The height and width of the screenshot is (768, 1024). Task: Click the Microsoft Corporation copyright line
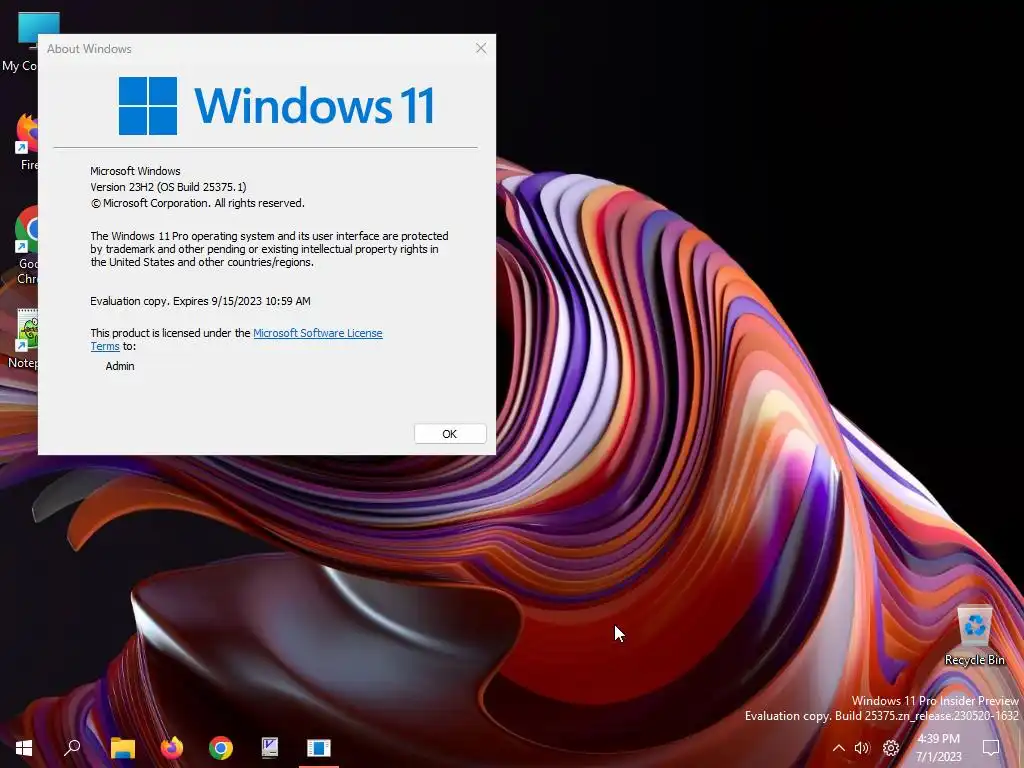coord(197,203)
